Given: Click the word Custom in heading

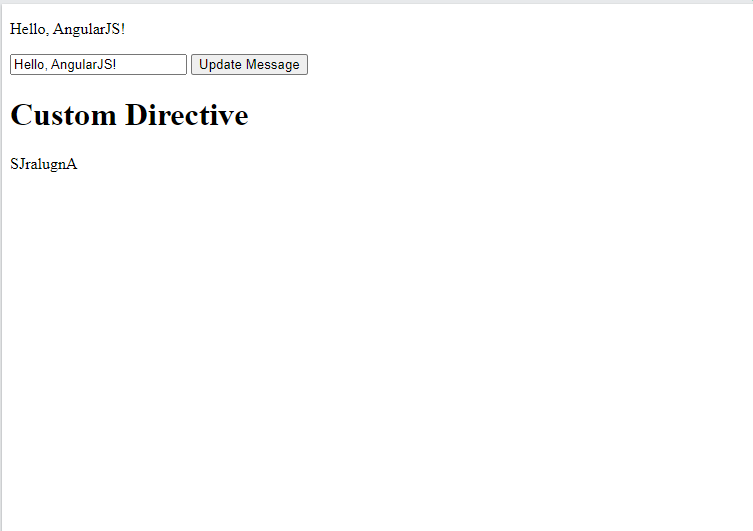Looking at the screenshot, I should tap(63, 116).
